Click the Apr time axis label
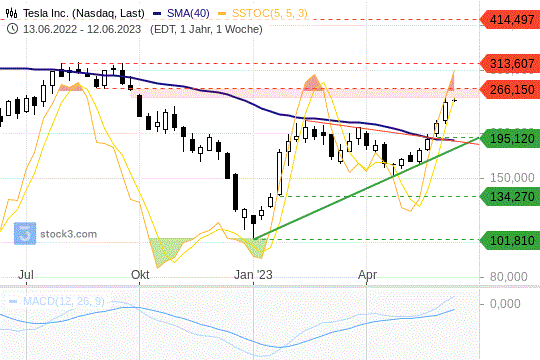The height and width of the screenshot is (360, 540). (x=367, y=275)
